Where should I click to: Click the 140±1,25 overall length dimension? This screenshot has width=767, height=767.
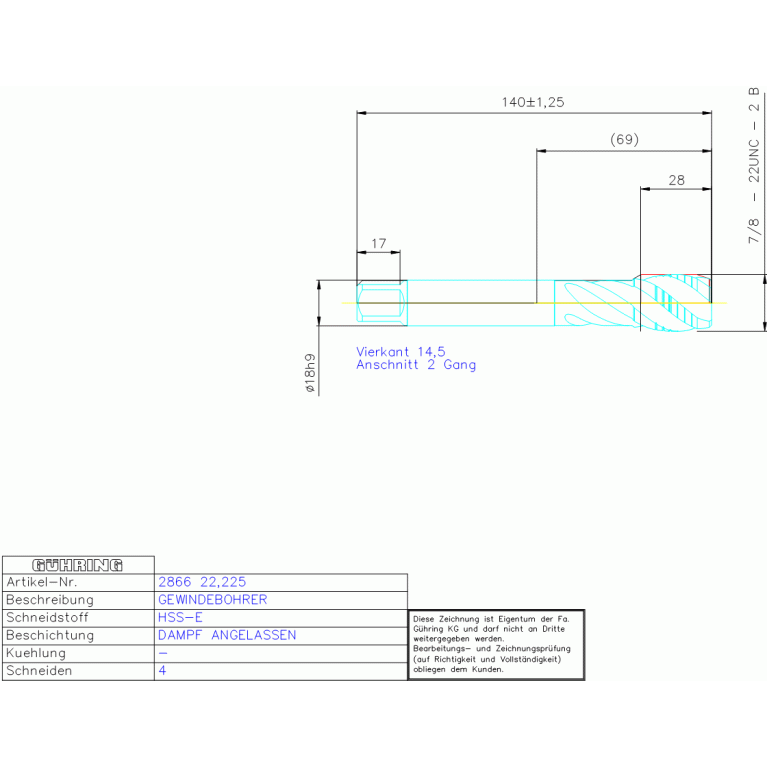(x=533, y=102)
